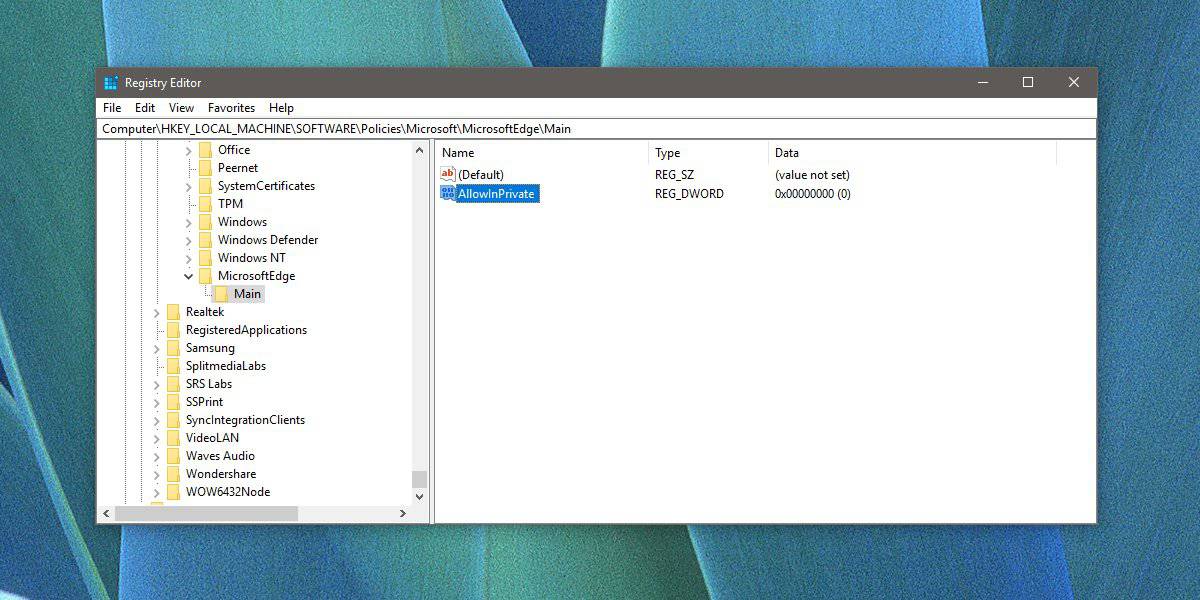Image resolution: width=1200 pixels, height=600 pixels.
Task: Open the File menu
Action: (112, 108)
